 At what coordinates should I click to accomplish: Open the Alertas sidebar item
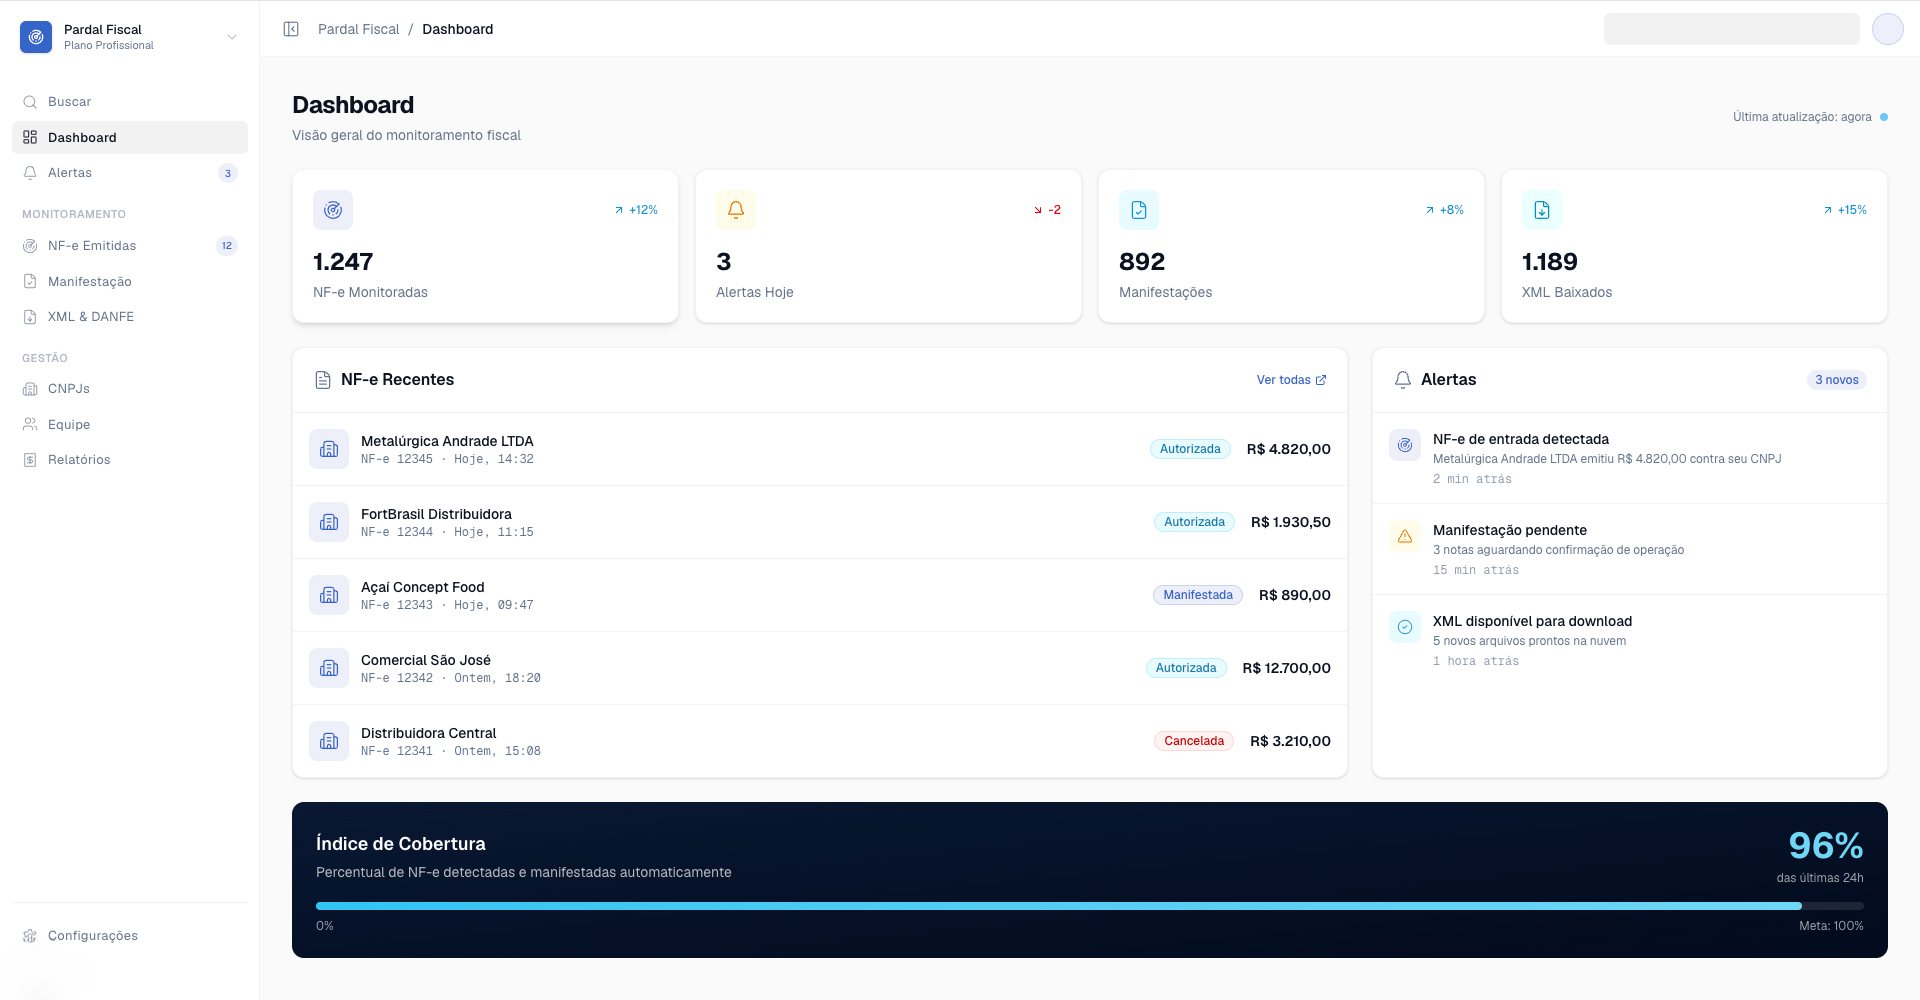tap(130, 173)
